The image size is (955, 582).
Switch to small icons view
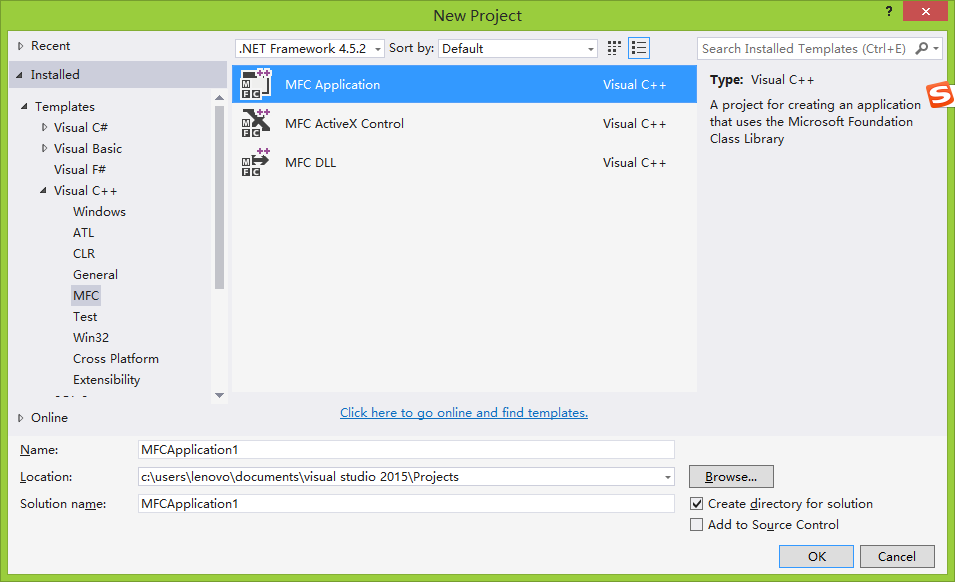click(614, 48)
